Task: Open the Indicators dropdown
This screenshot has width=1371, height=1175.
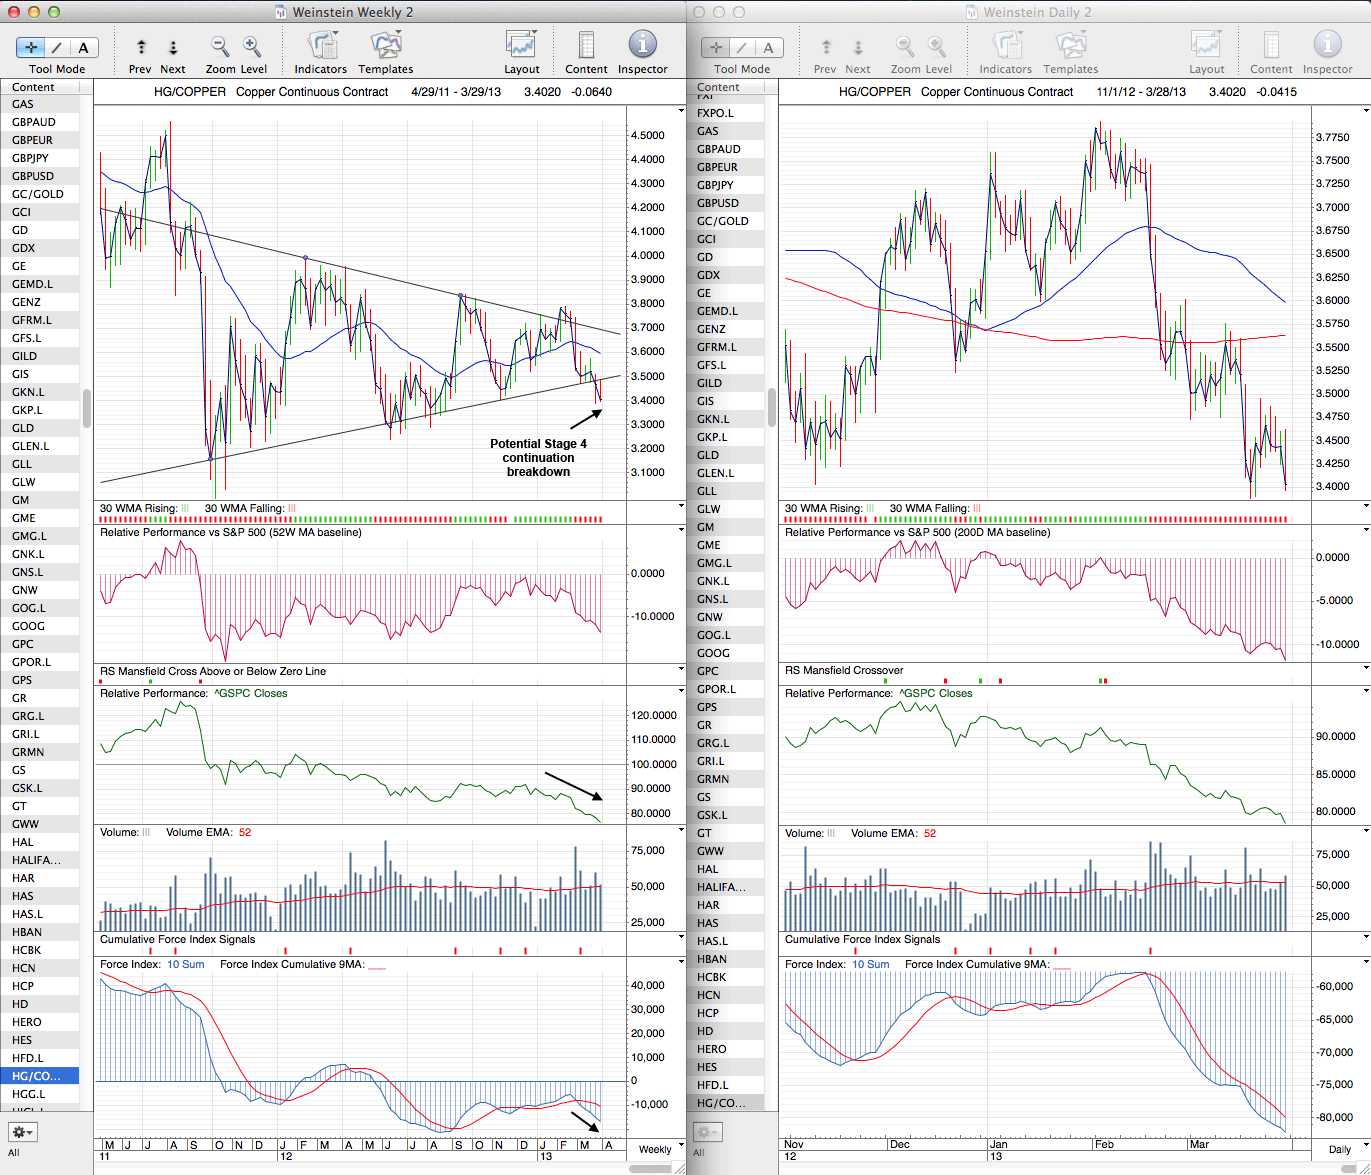Action: [321, 46]
